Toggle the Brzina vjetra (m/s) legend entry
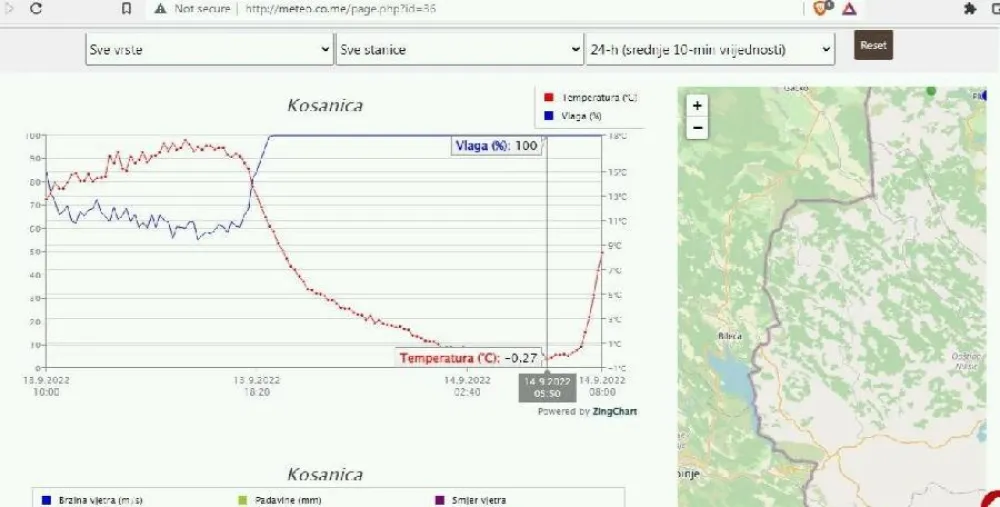 click(x=92, y=501)
